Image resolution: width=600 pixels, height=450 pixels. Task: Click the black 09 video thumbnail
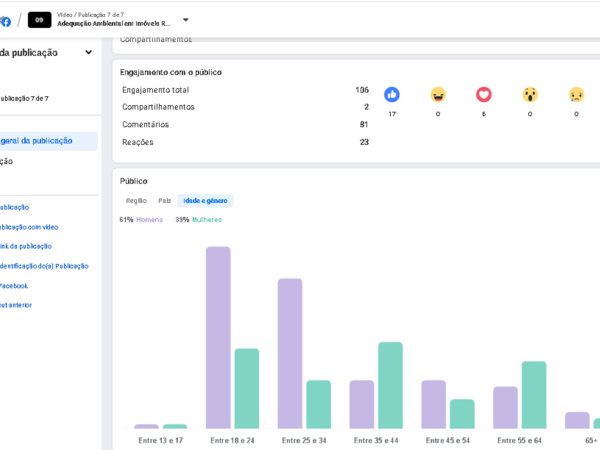click(x=39, y=20)
